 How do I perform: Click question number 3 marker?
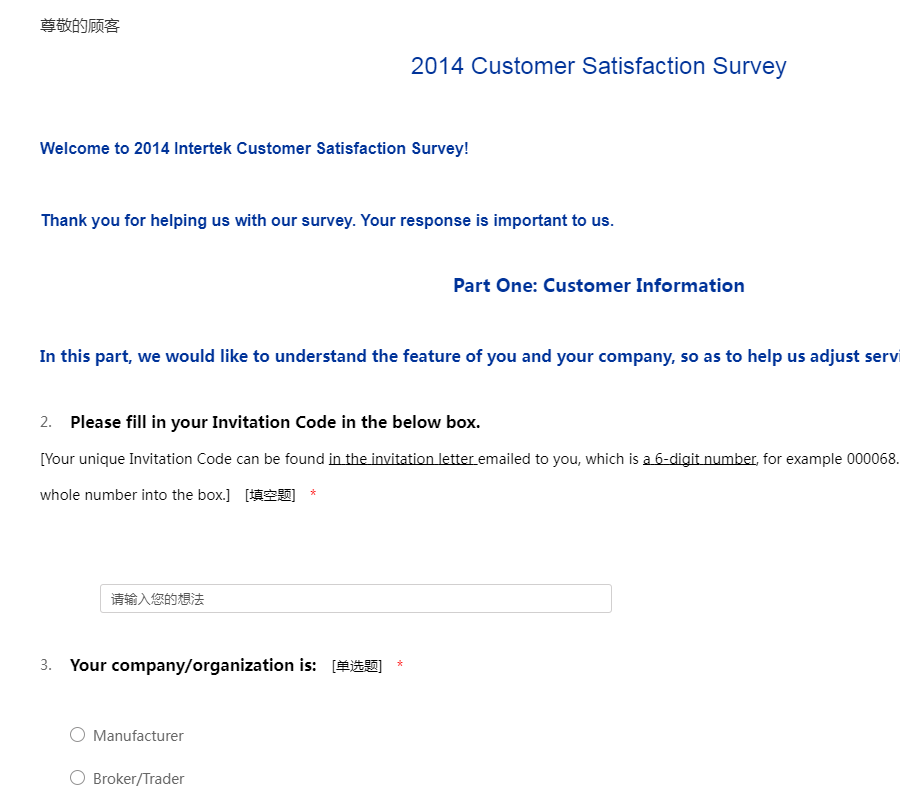point(46,665)
